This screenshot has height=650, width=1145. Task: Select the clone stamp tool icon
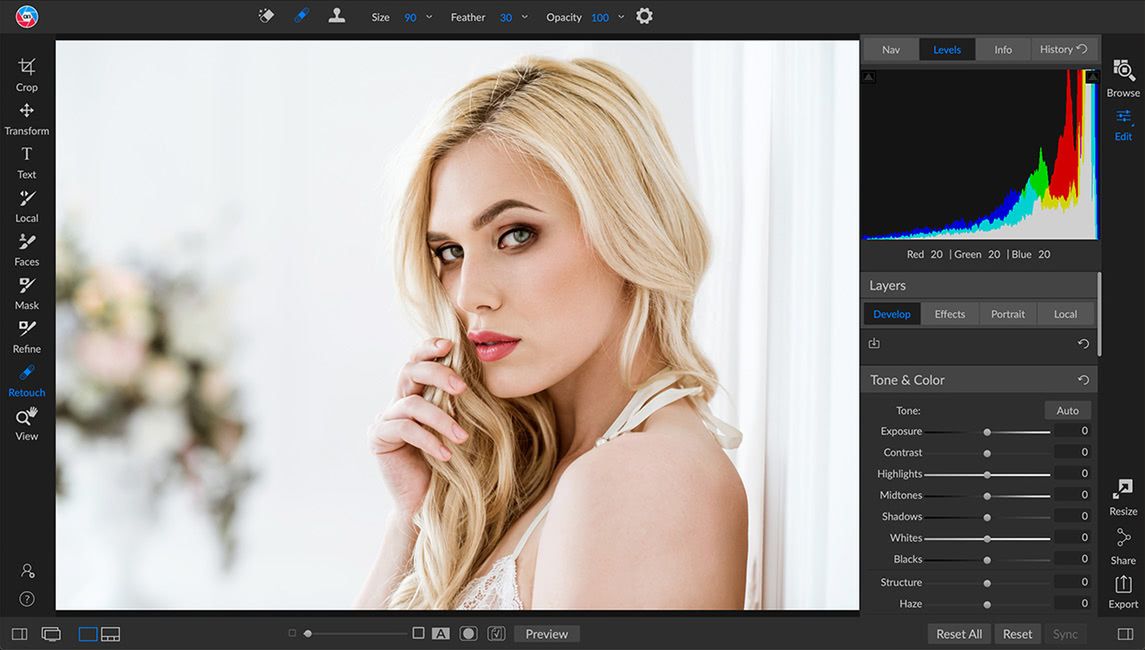click(x=337, y=15)
